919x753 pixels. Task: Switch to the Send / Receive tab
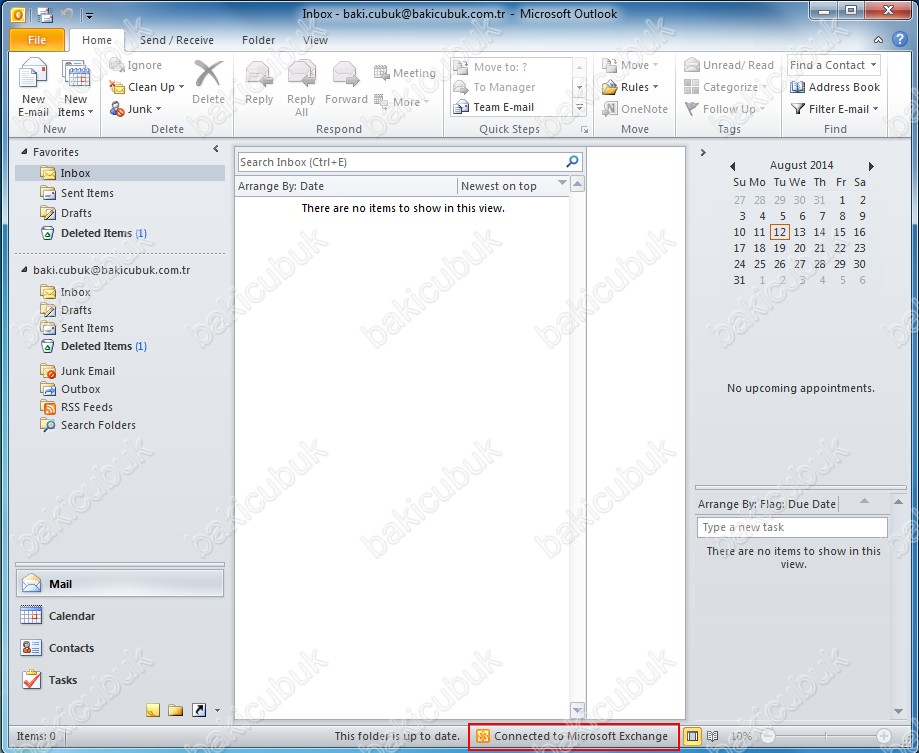[176, 40]
